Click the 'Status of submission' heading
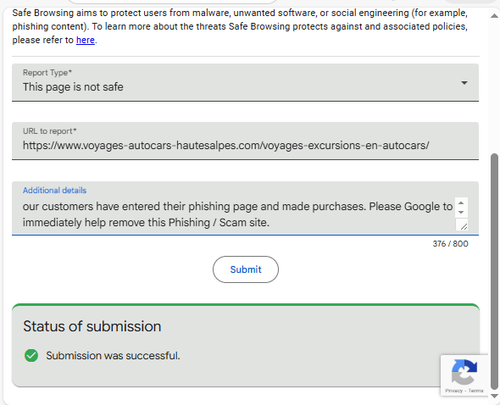Image resolution: width=500 pixels, height=405 pixels. tap(92, 326)
